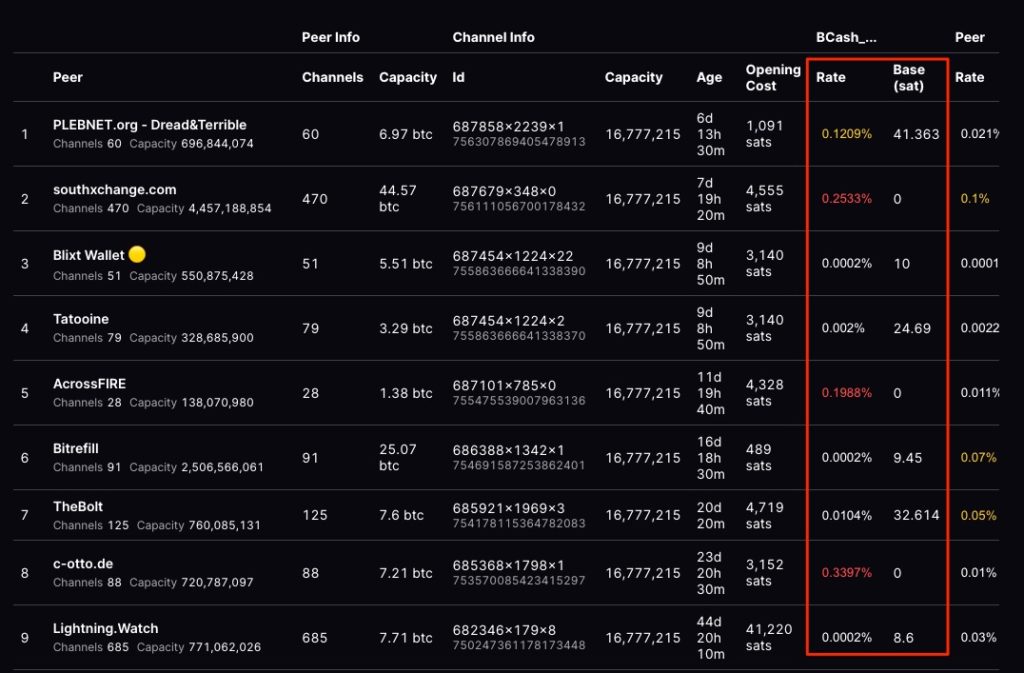Click age 6d 13h 30m
The width and height of the screenshot is (1024, 673).
(x=711, y=134)
